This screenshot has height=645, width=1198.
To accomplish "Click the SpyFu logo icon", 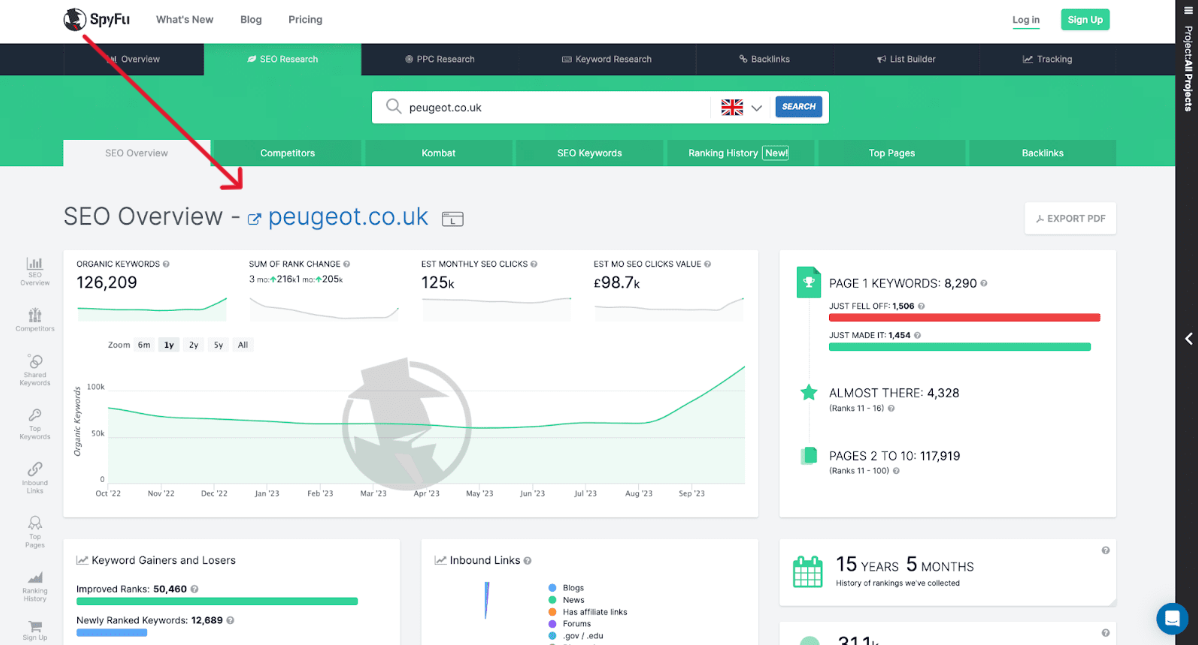I will tap(74, 19).
